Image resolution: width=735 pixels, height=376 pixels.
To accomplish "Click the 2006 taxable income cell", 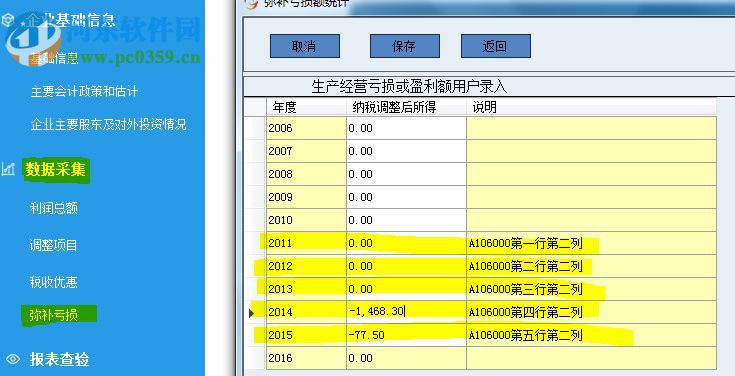I will [406, 128].
